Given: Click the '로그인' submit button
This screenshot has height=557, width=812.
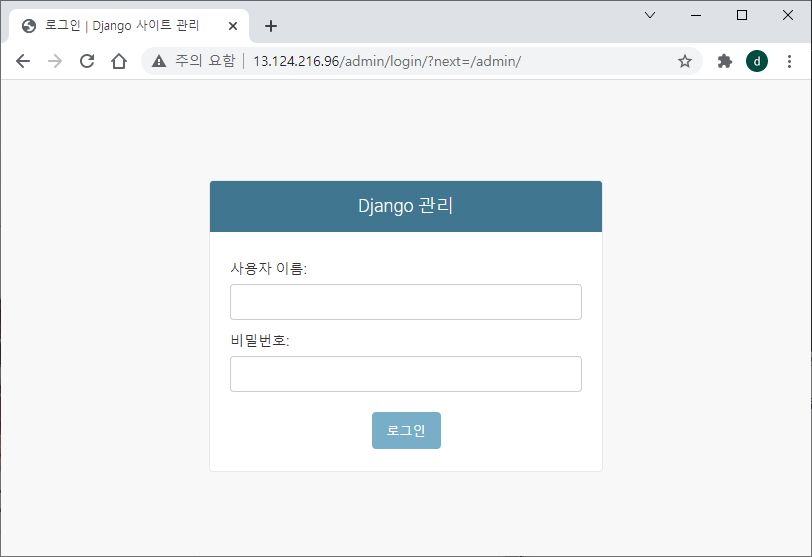Looking at the screenshot, I should [x=407, y=430].
